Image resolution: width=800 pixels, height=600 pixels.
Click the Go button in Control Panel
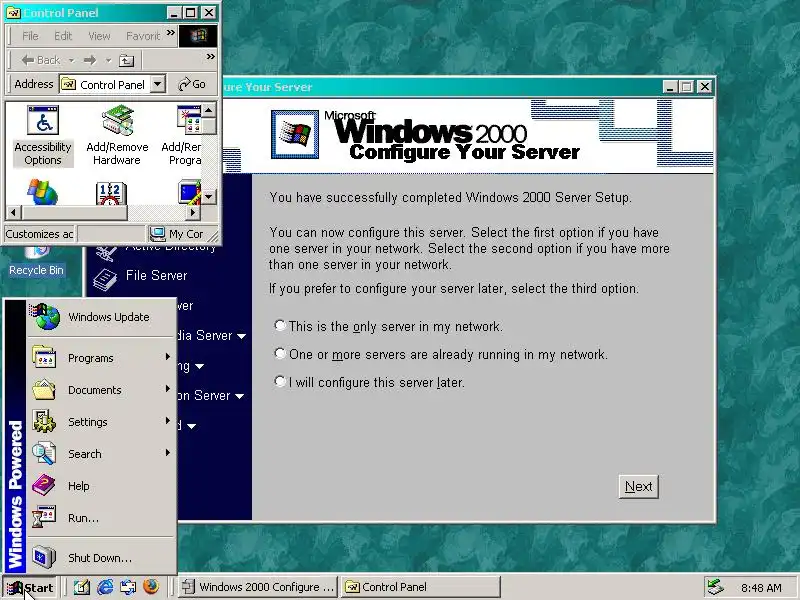click(x=192, y=84)
